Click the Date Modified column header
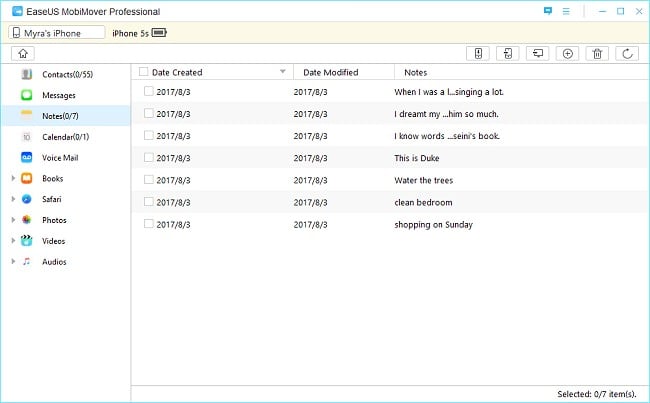 pos(330,72)
